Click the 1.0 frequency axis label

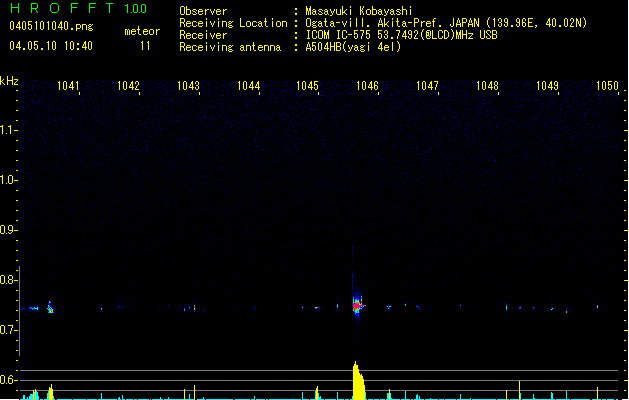[x=9, y=180]
